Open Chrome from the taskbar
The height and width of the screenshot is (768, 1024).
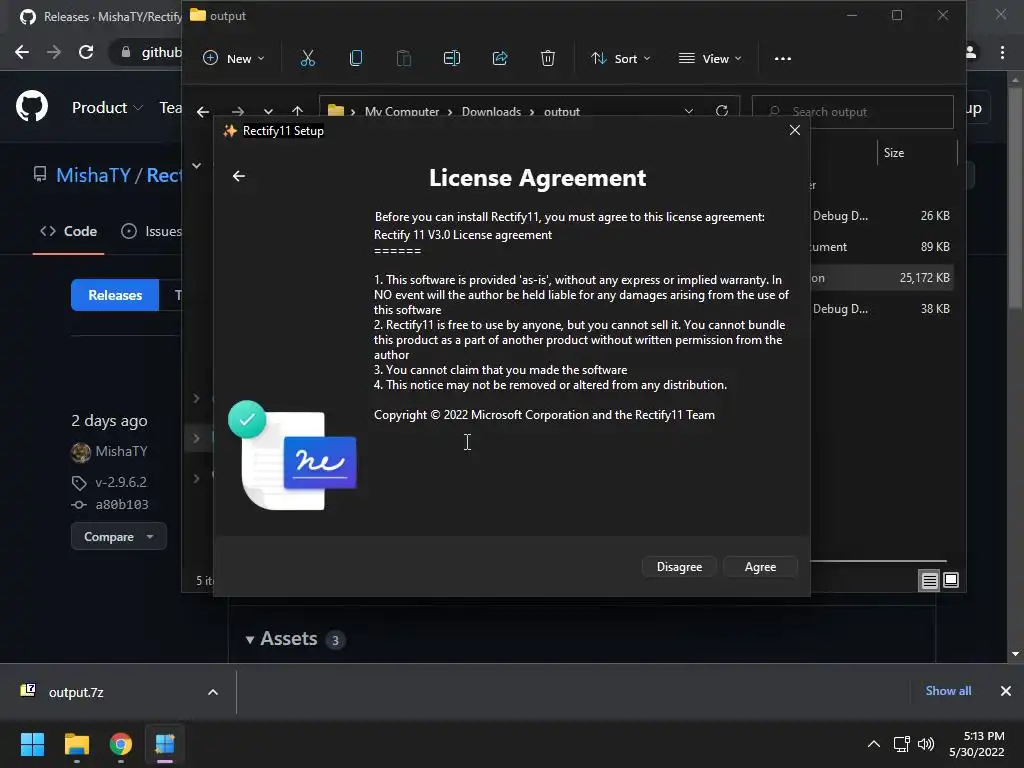click(x=121, y=744)
